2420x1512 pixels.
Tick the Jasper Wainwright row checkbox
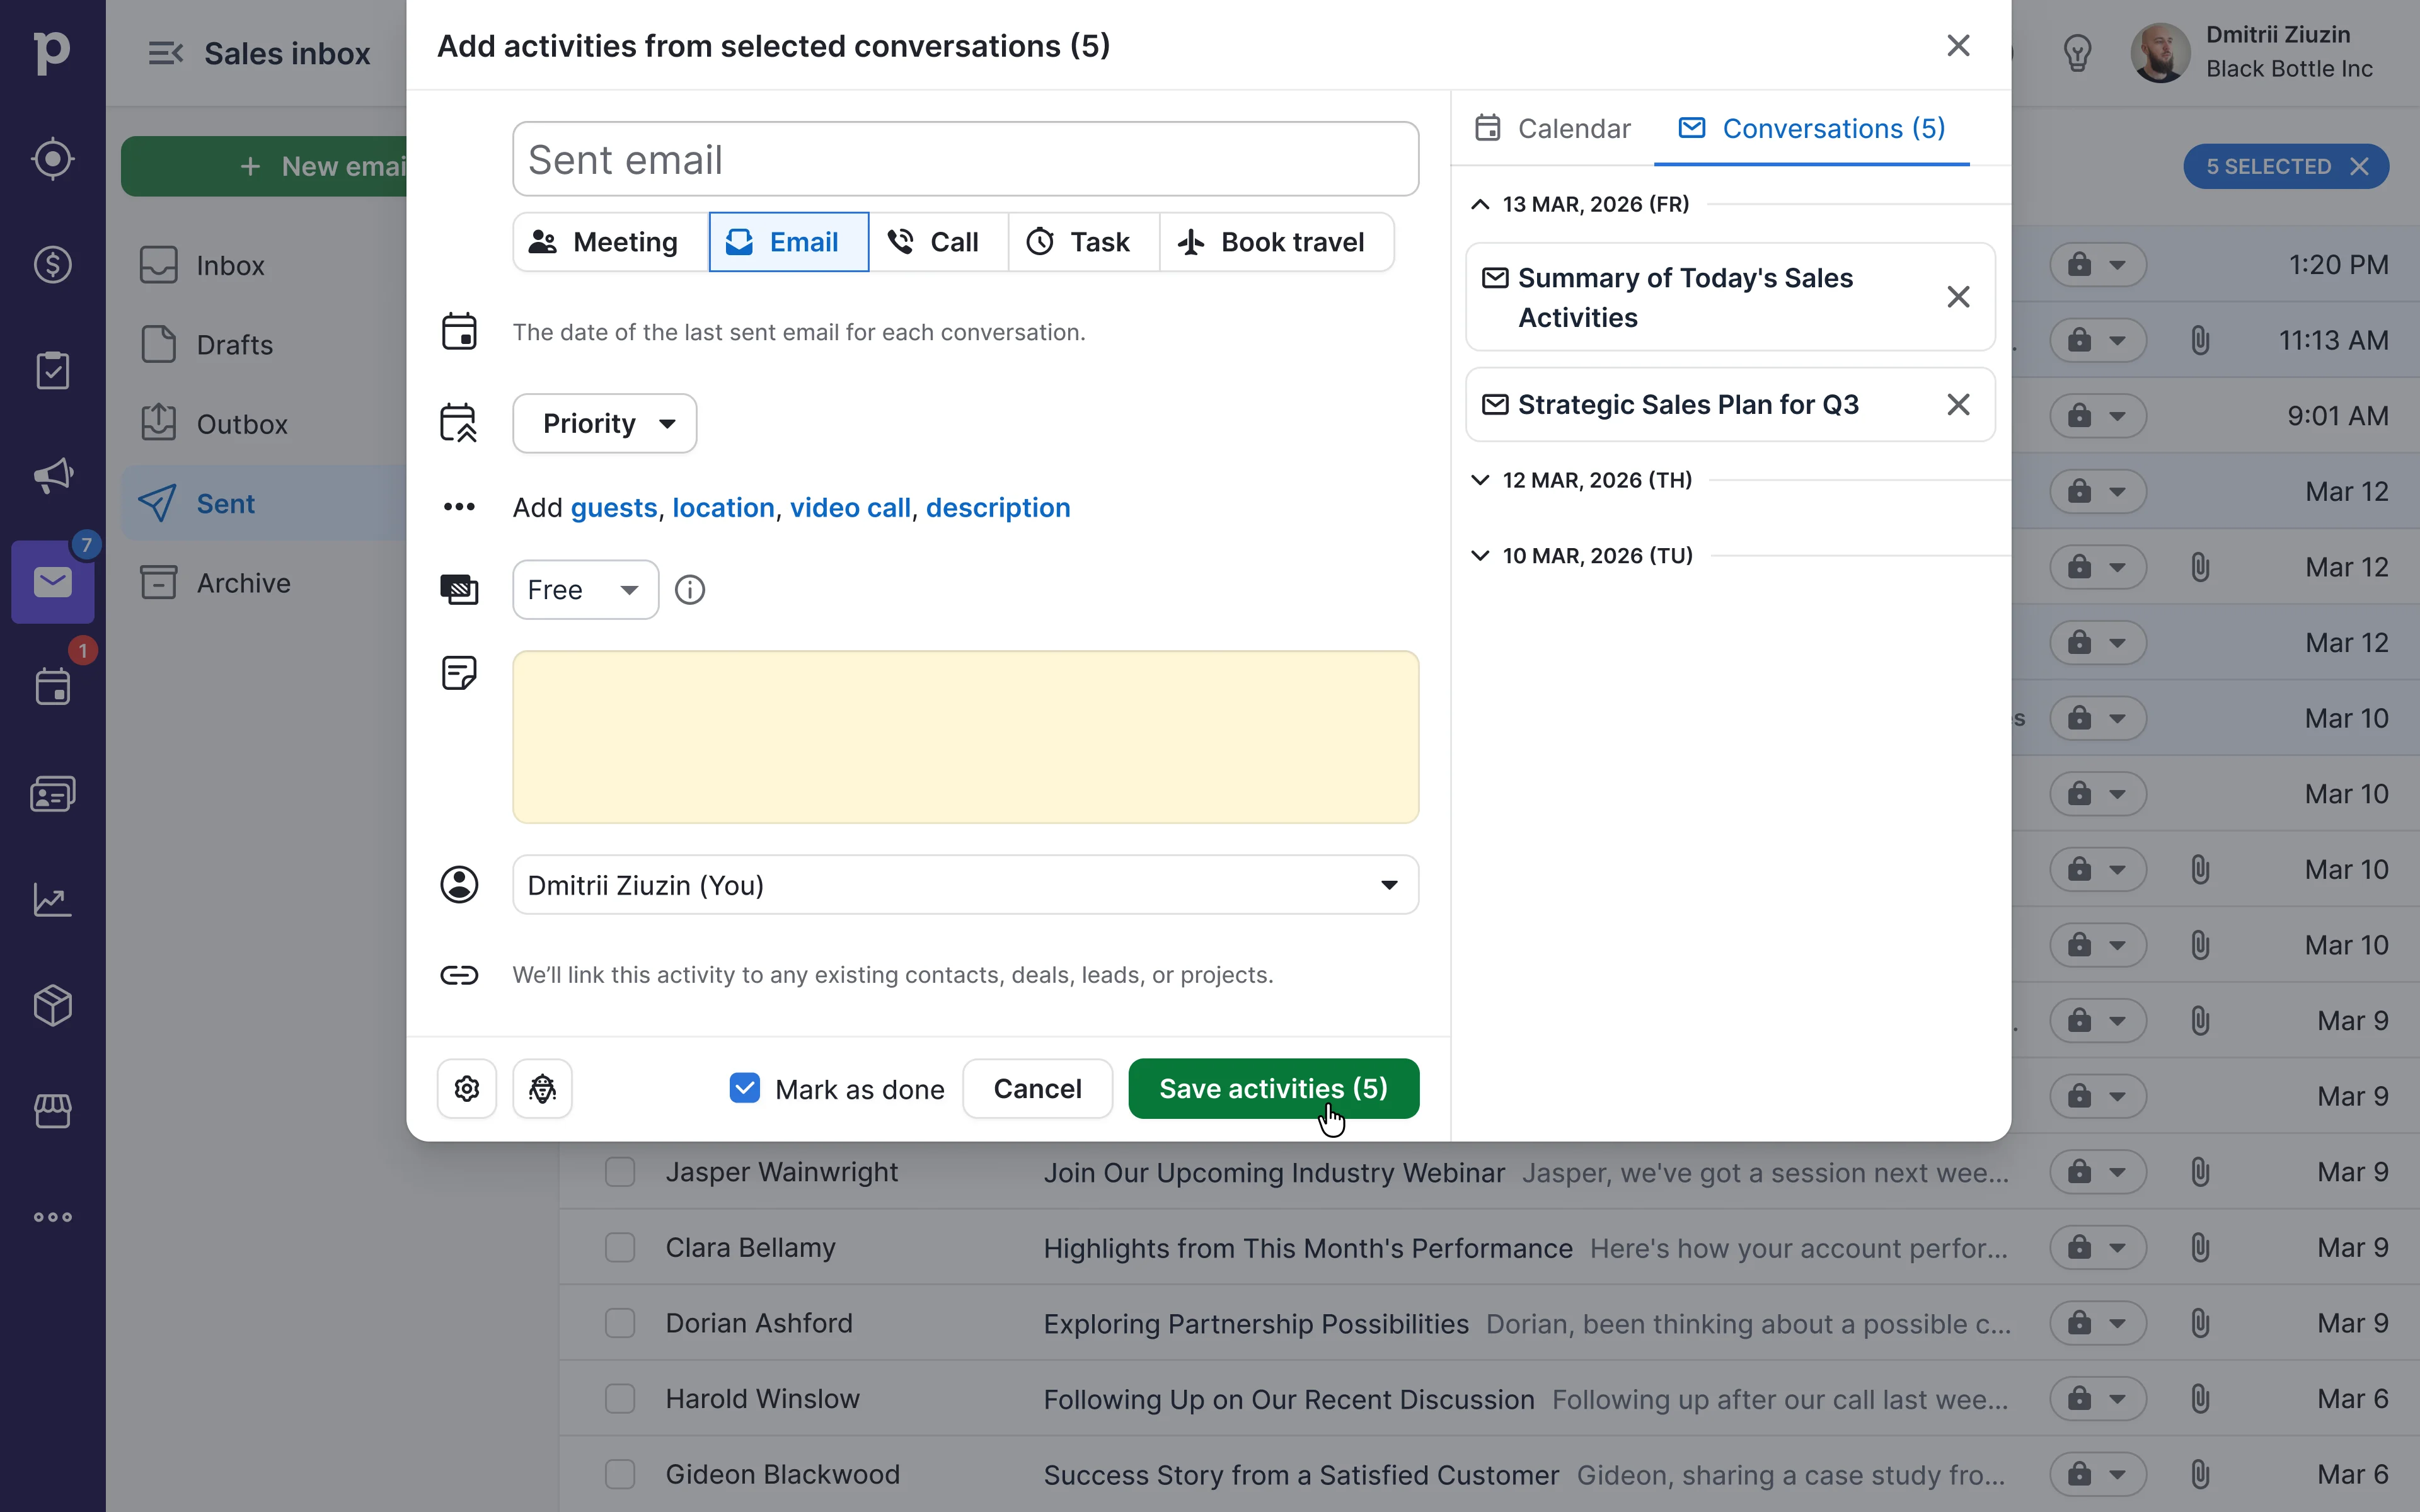tap(620, 1172)
